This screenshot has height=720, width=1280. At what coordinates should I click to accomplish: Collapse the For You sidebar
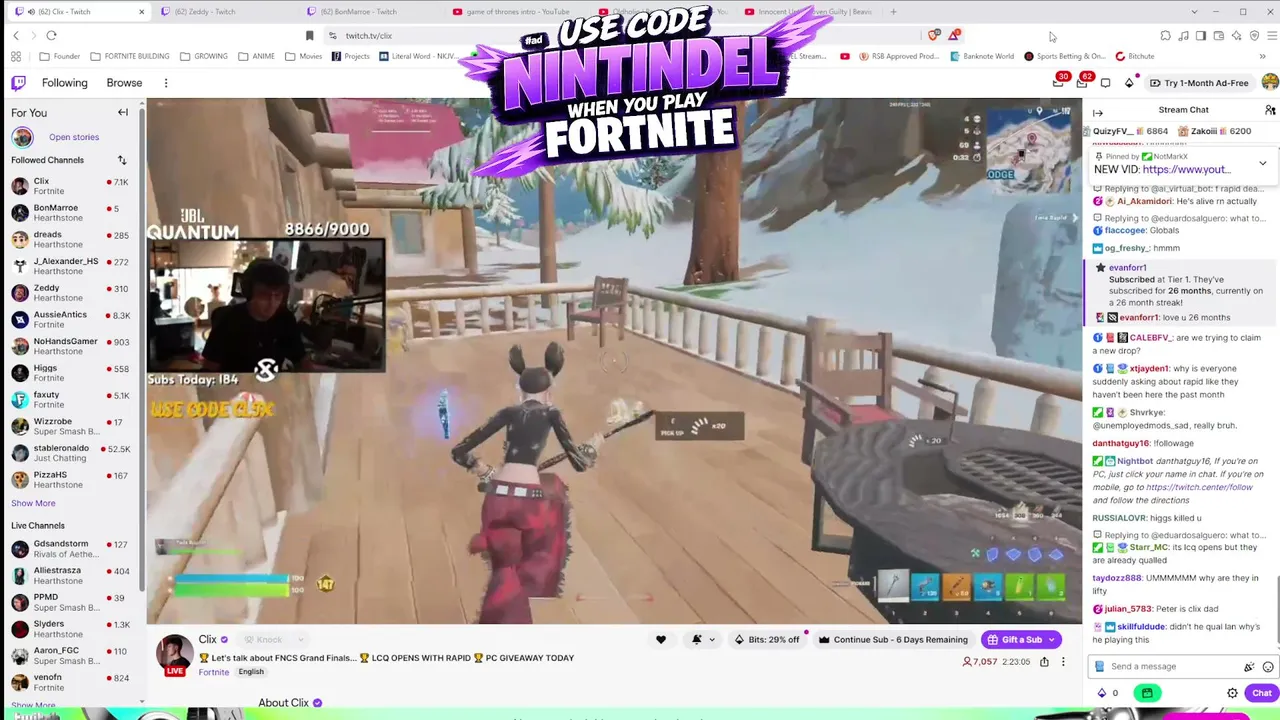[x=123, y=113]
